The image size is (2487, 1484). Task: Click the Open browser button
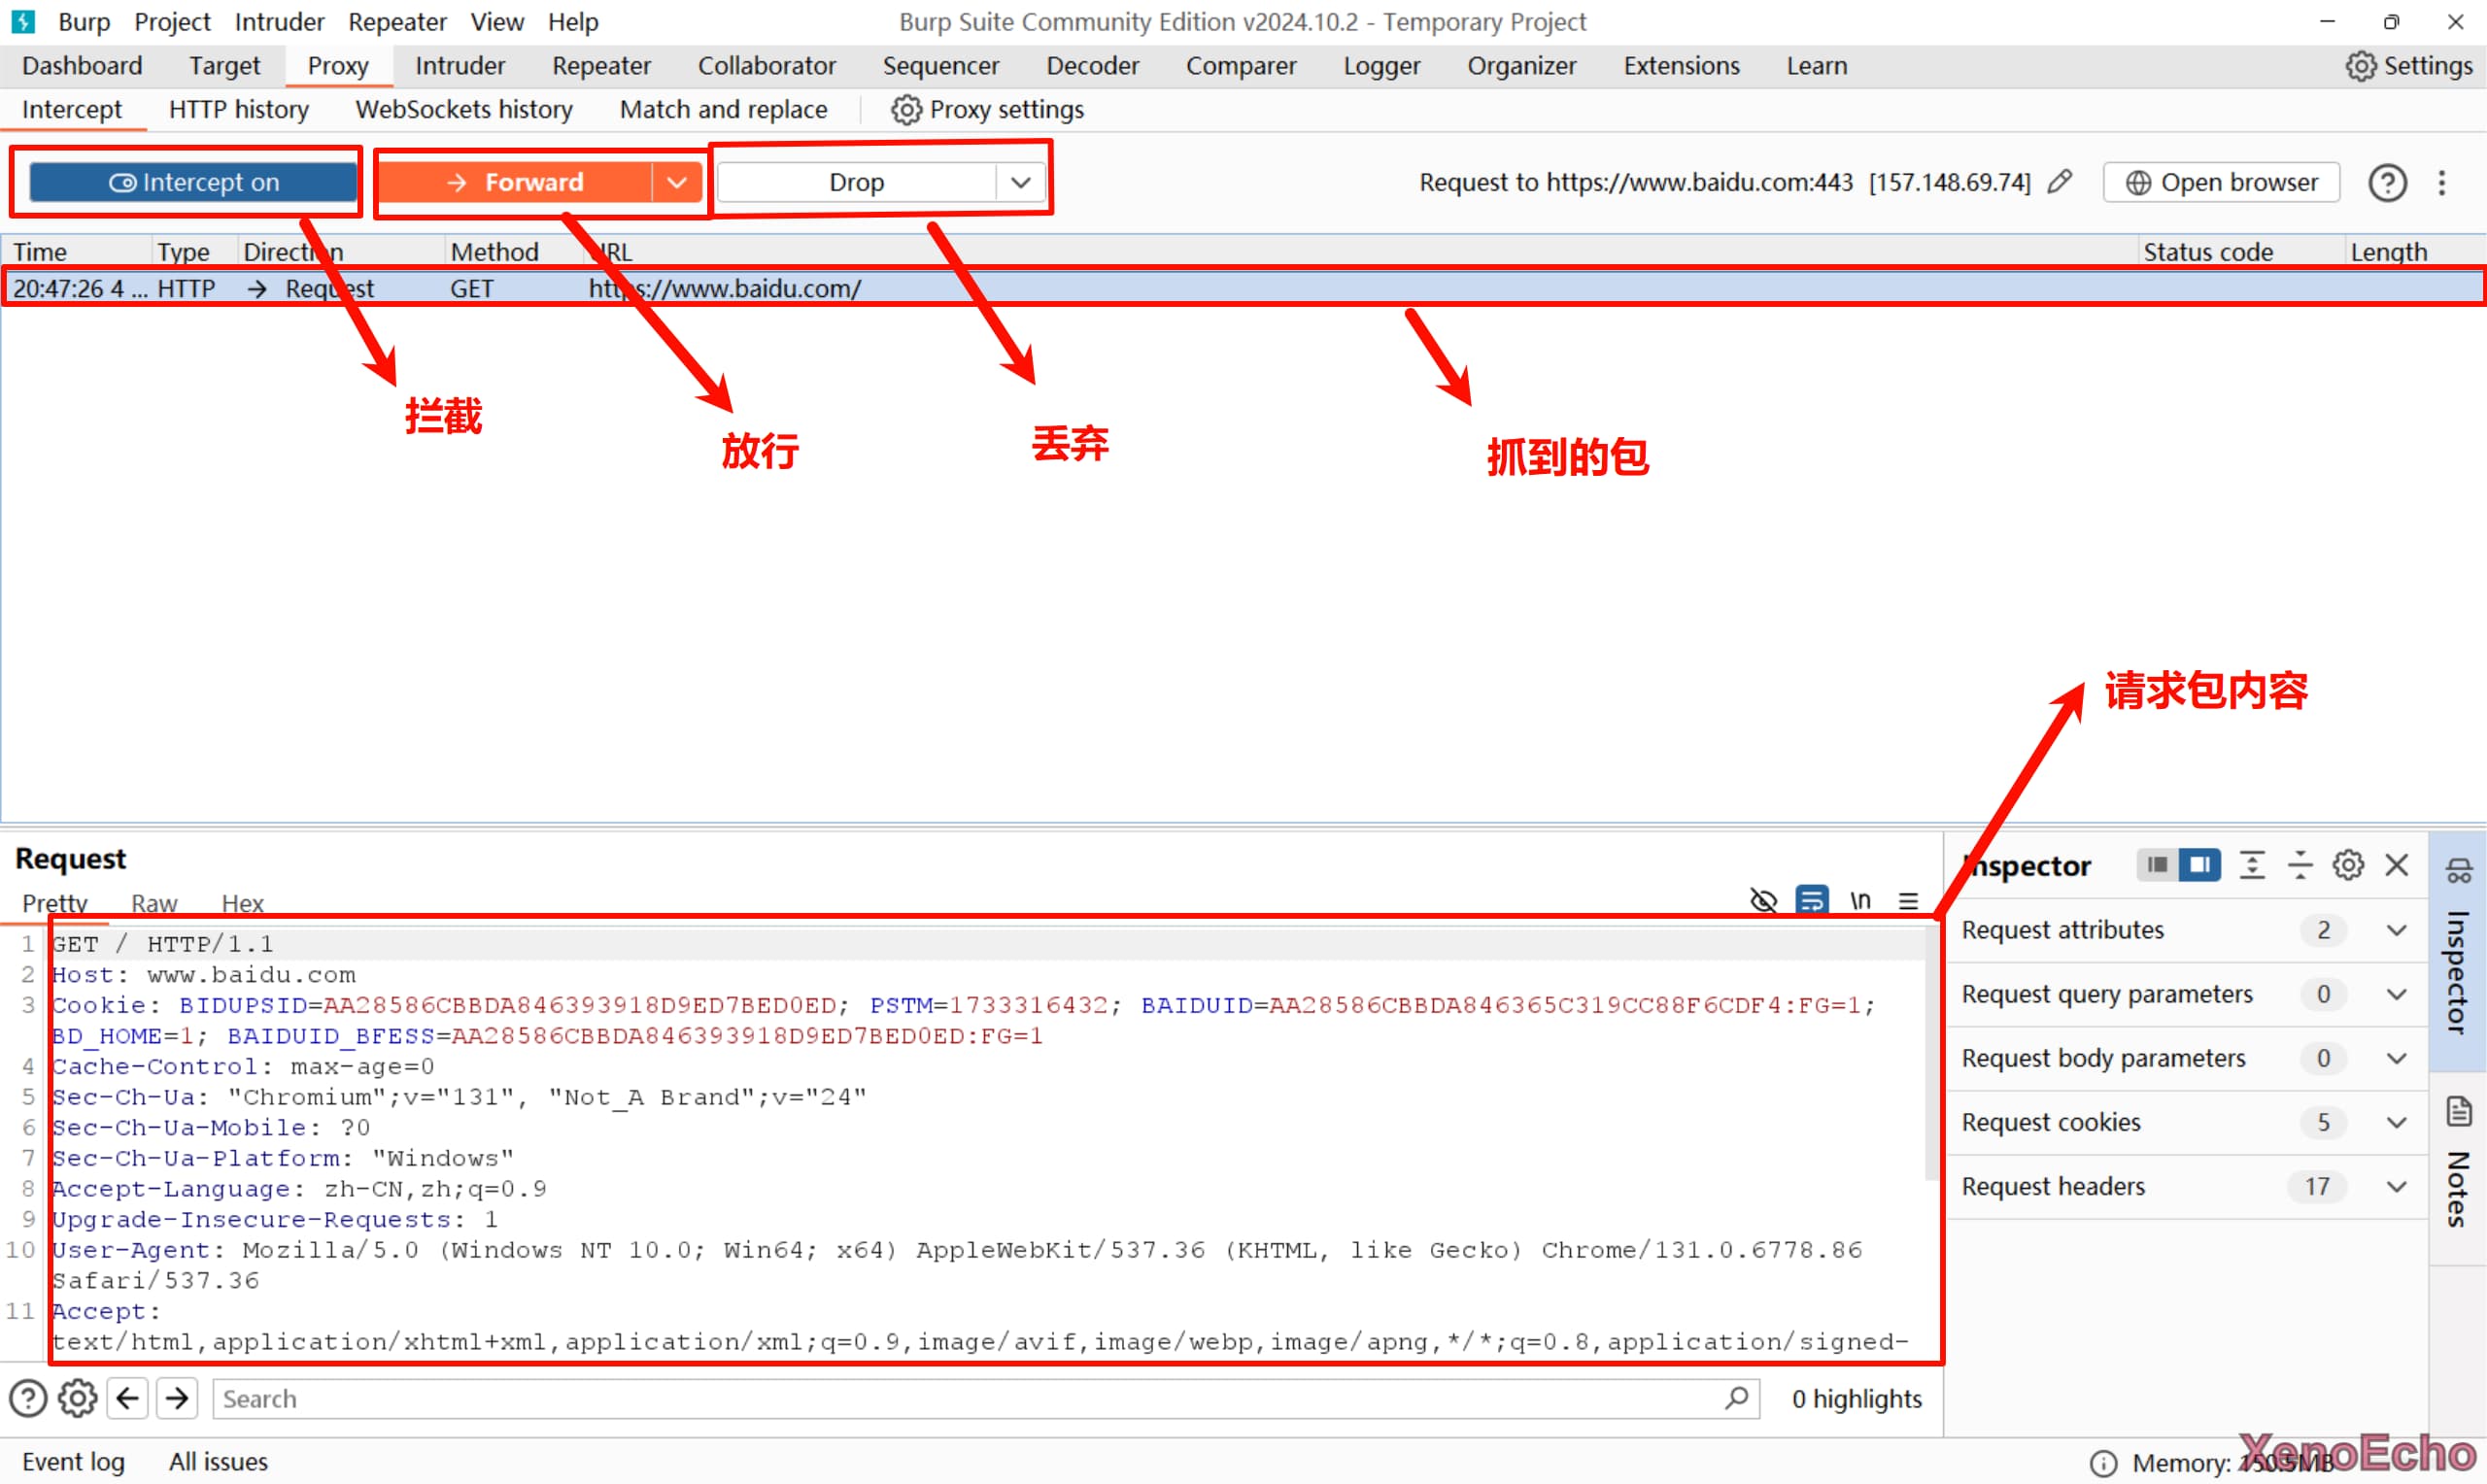tap(2221, 182)
